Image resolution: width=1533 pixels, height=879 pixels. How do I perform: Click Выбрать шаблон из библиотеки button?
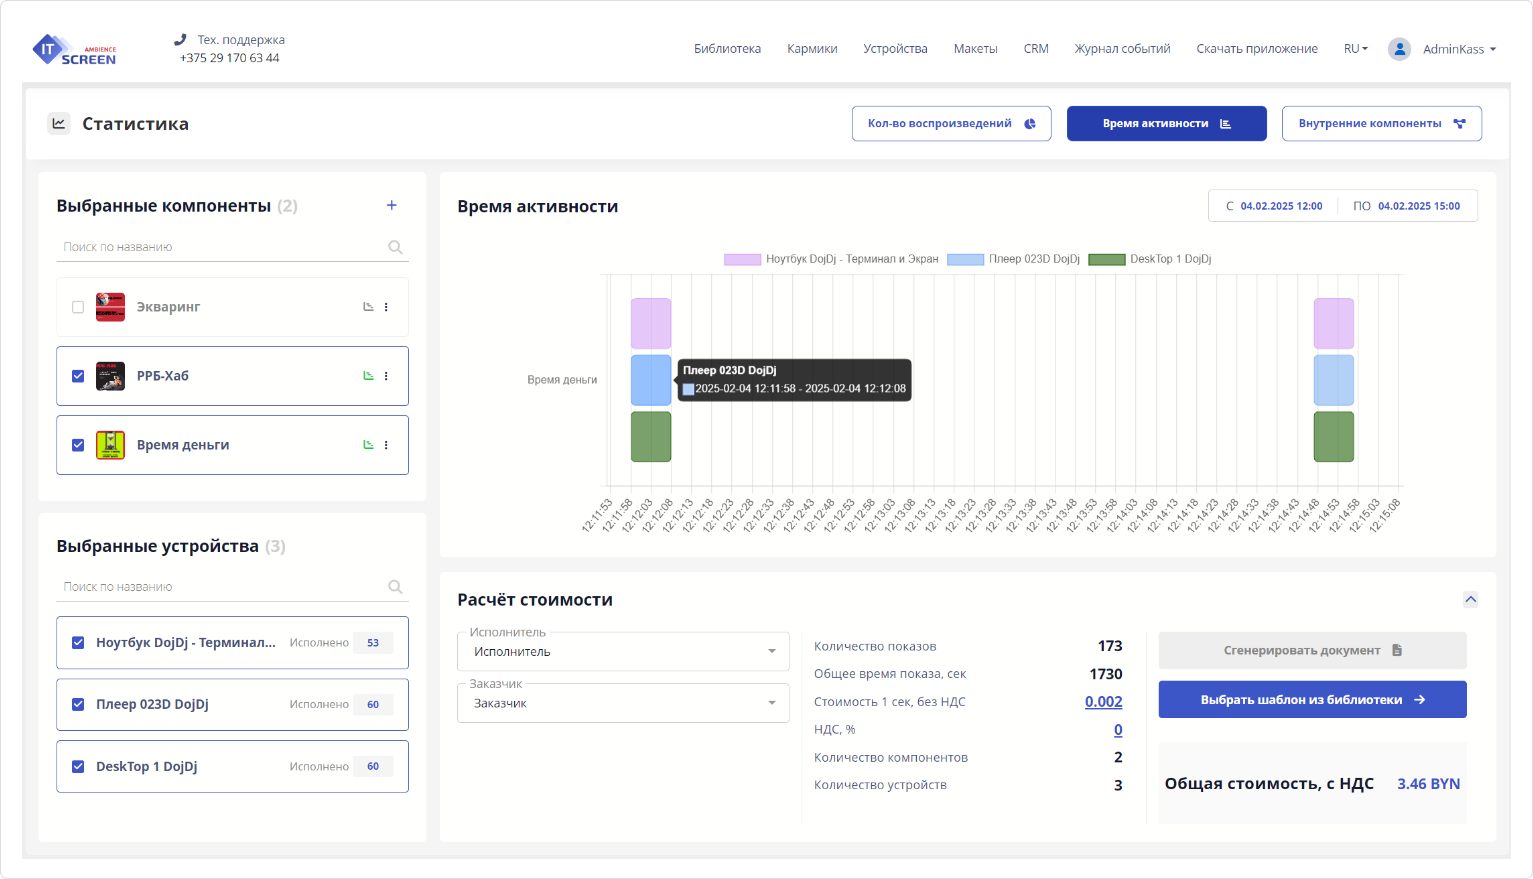pos(1312,700)
